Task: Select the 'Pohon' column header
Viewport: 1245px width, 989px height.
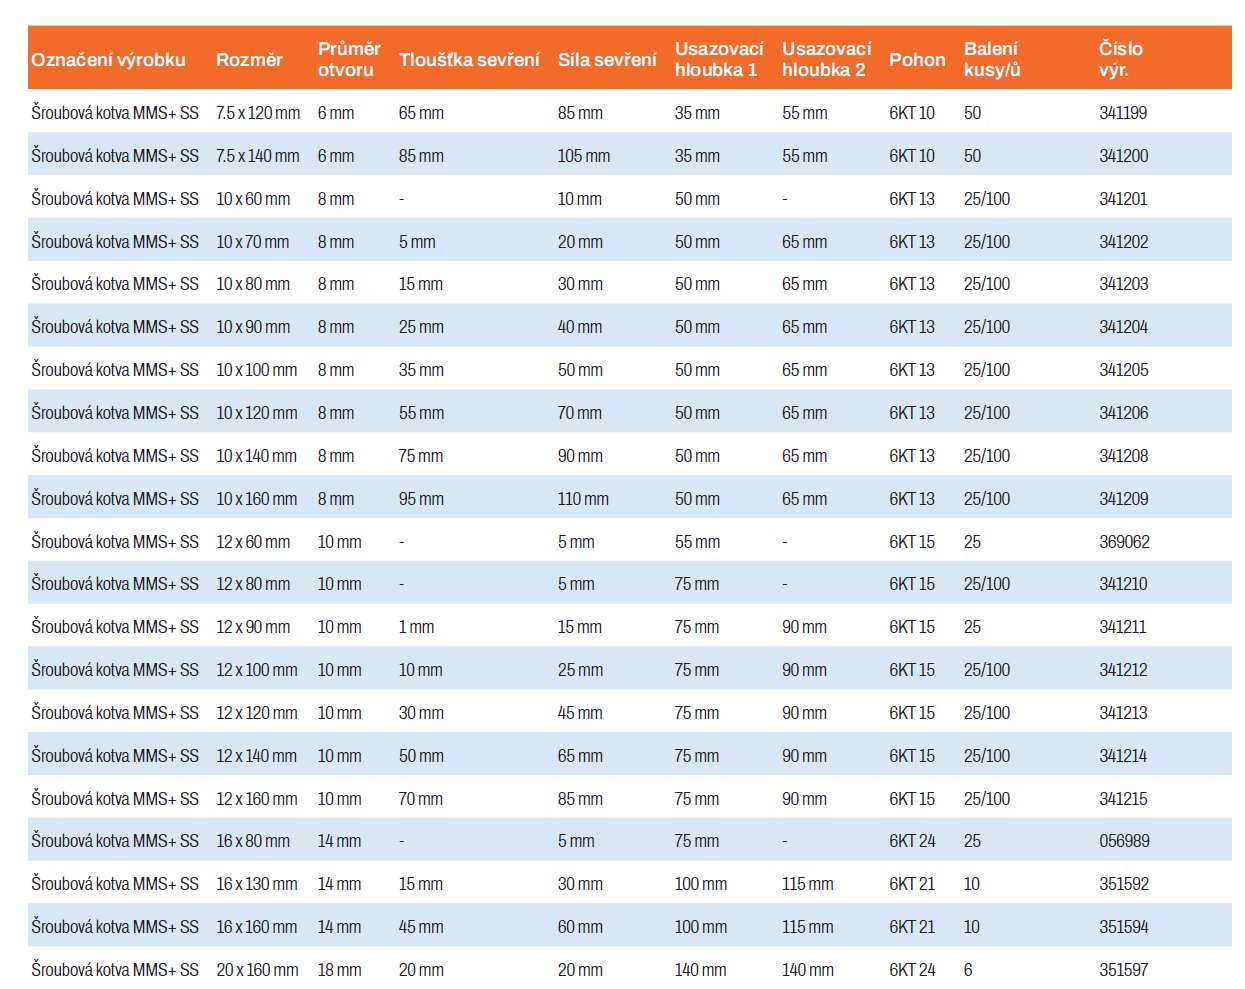Action: click(x=916, y=59)
